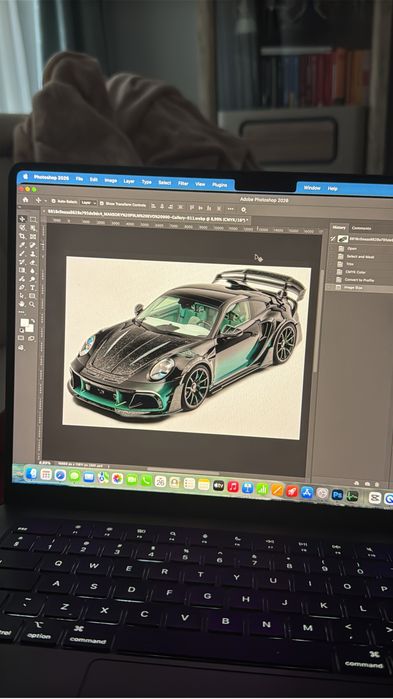Open the Filter menu
393x699 pixels.
pos(183,183)
